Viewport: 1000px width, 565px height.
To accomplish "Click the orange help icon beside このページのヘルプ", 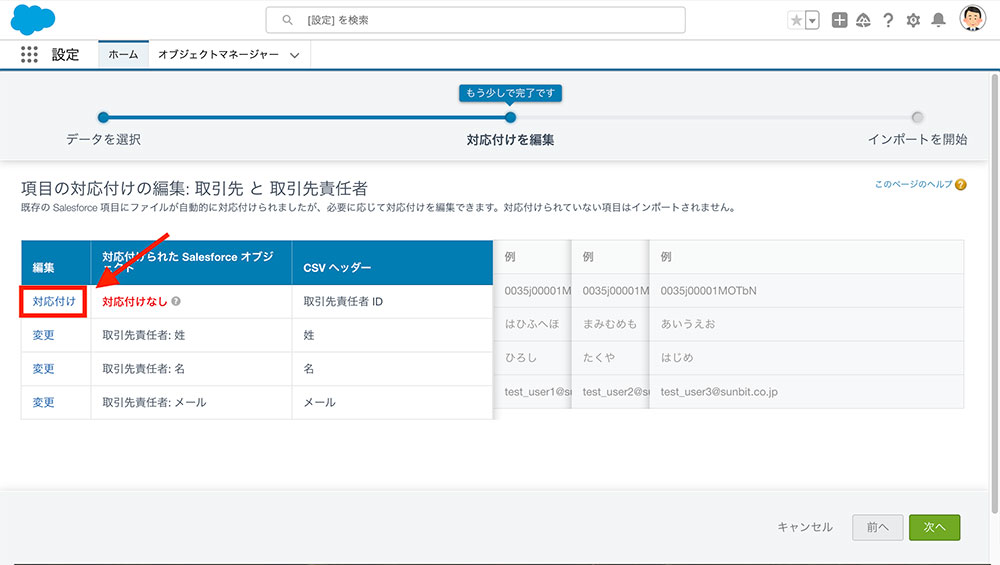I will (x=961, y=185).
